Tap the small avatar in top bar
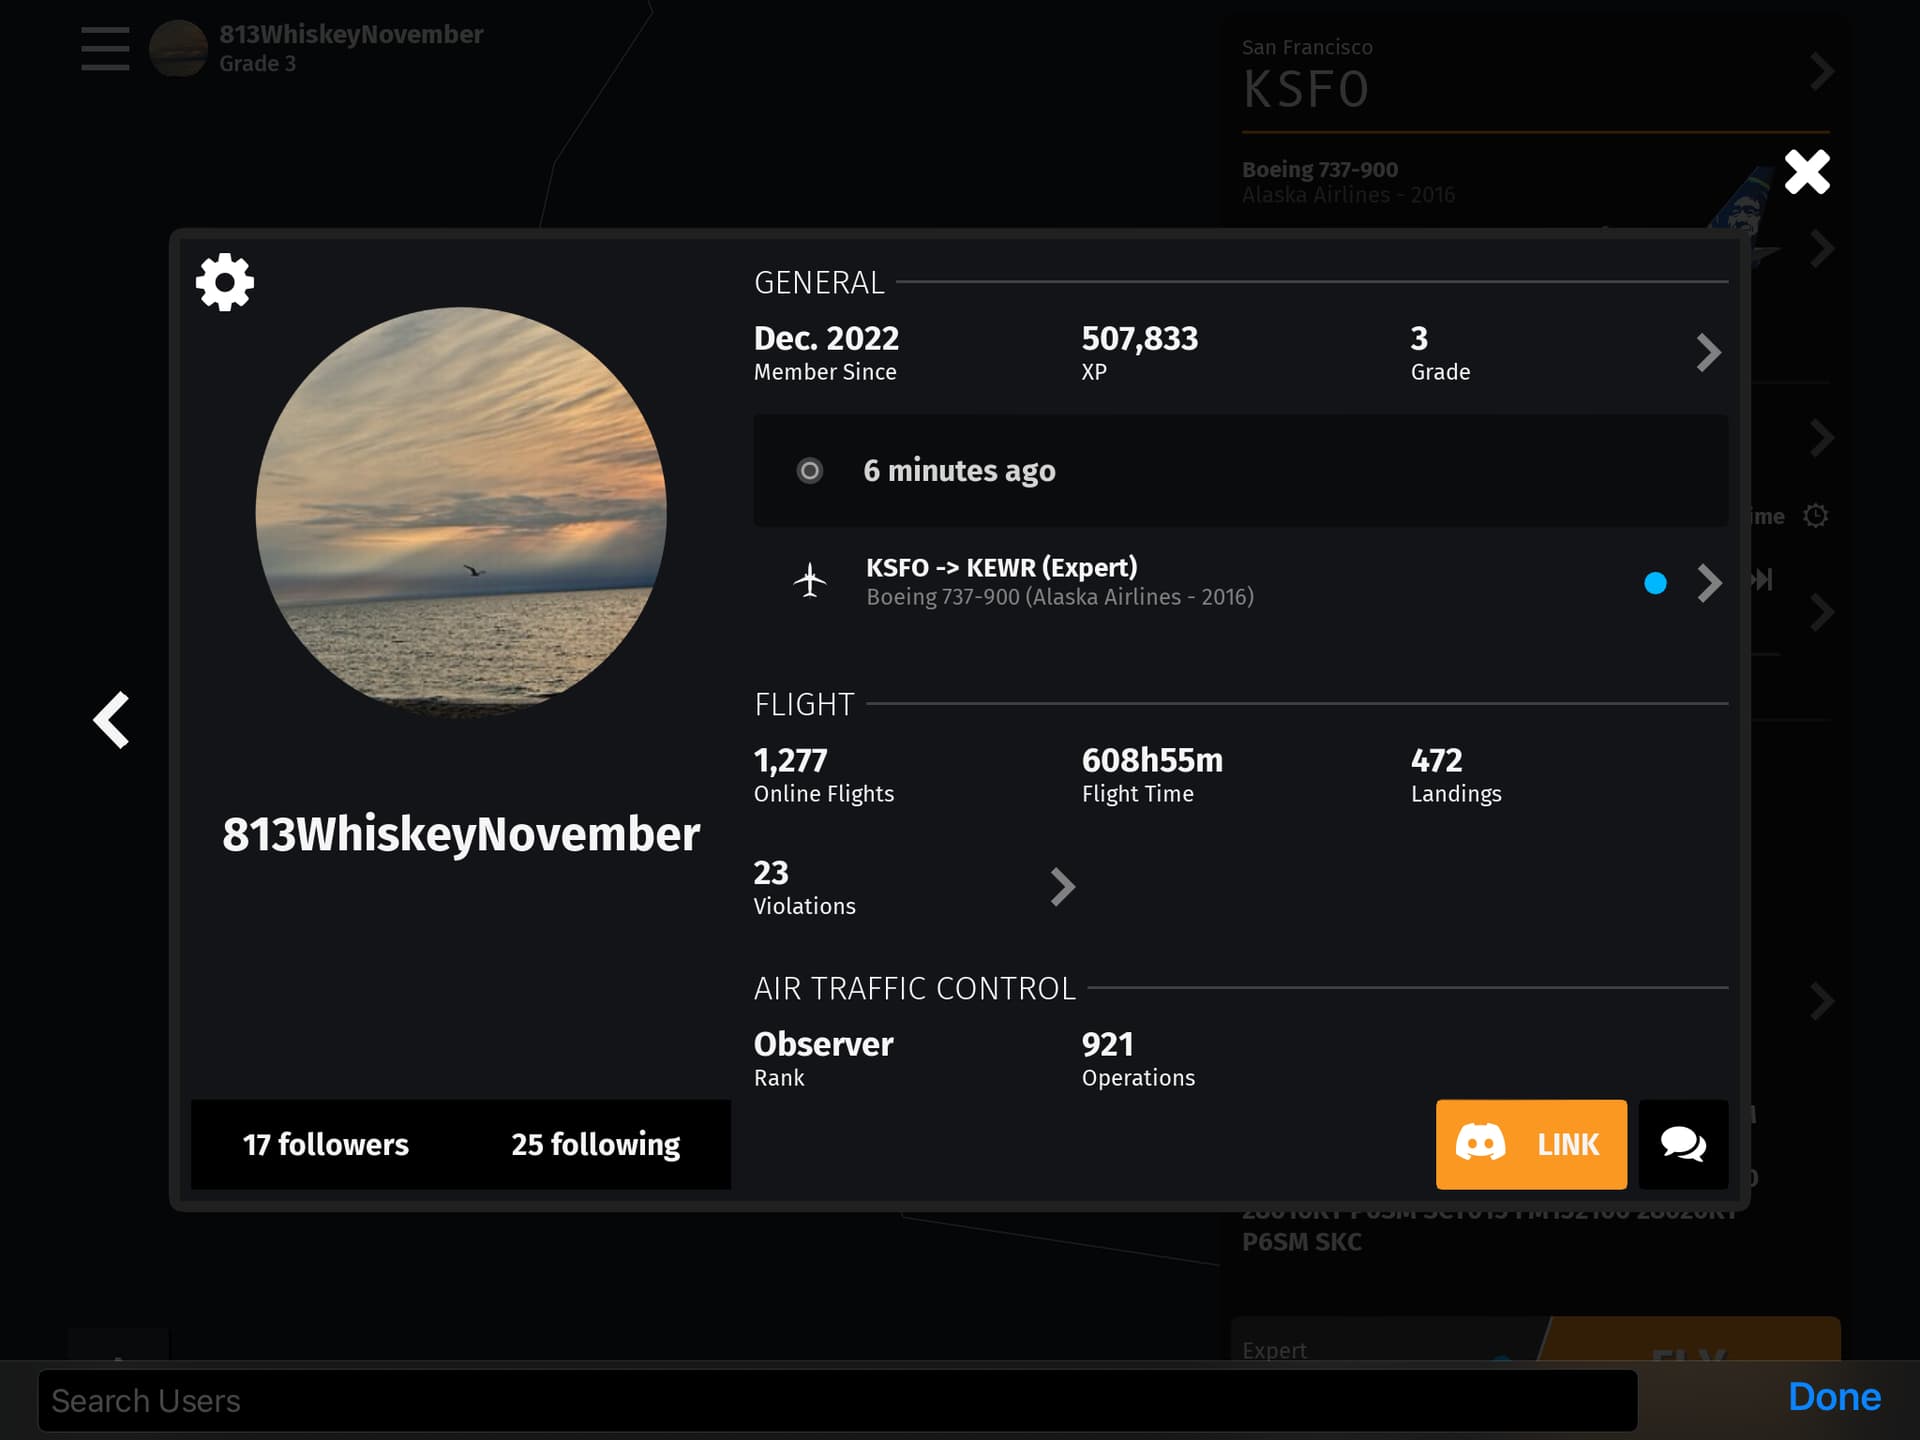This screenshot has width=1920, height=1440. coord(178,48)
